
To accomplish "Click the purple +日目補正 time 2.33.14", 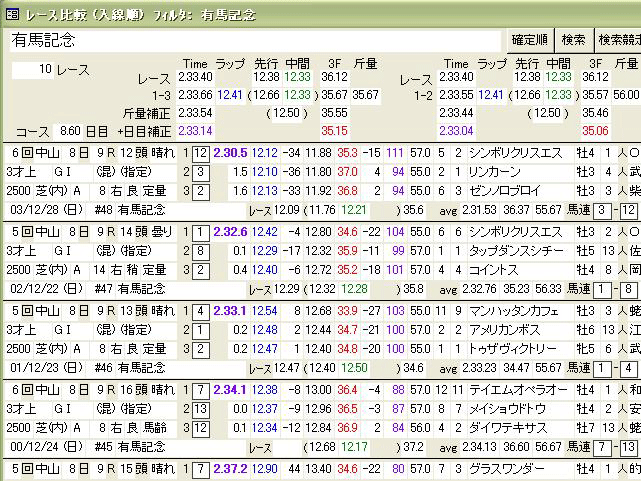I will [x=195, y=131].
